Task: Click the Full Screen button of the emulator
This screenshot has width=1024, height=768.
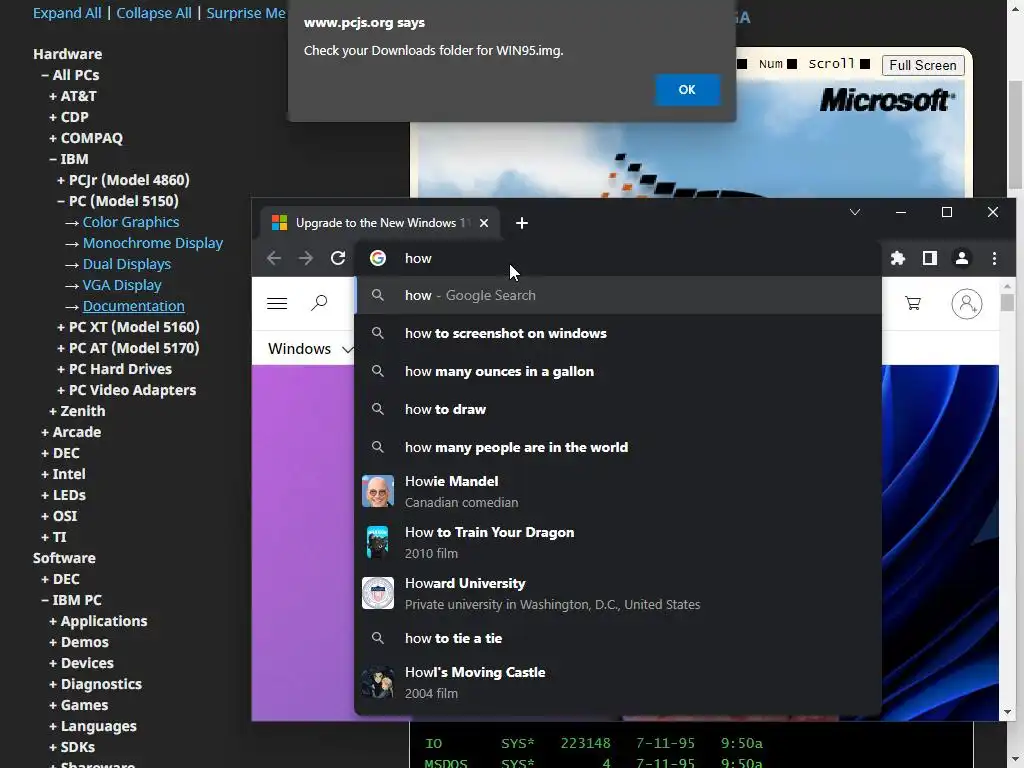Action: (x=922, y=65)
